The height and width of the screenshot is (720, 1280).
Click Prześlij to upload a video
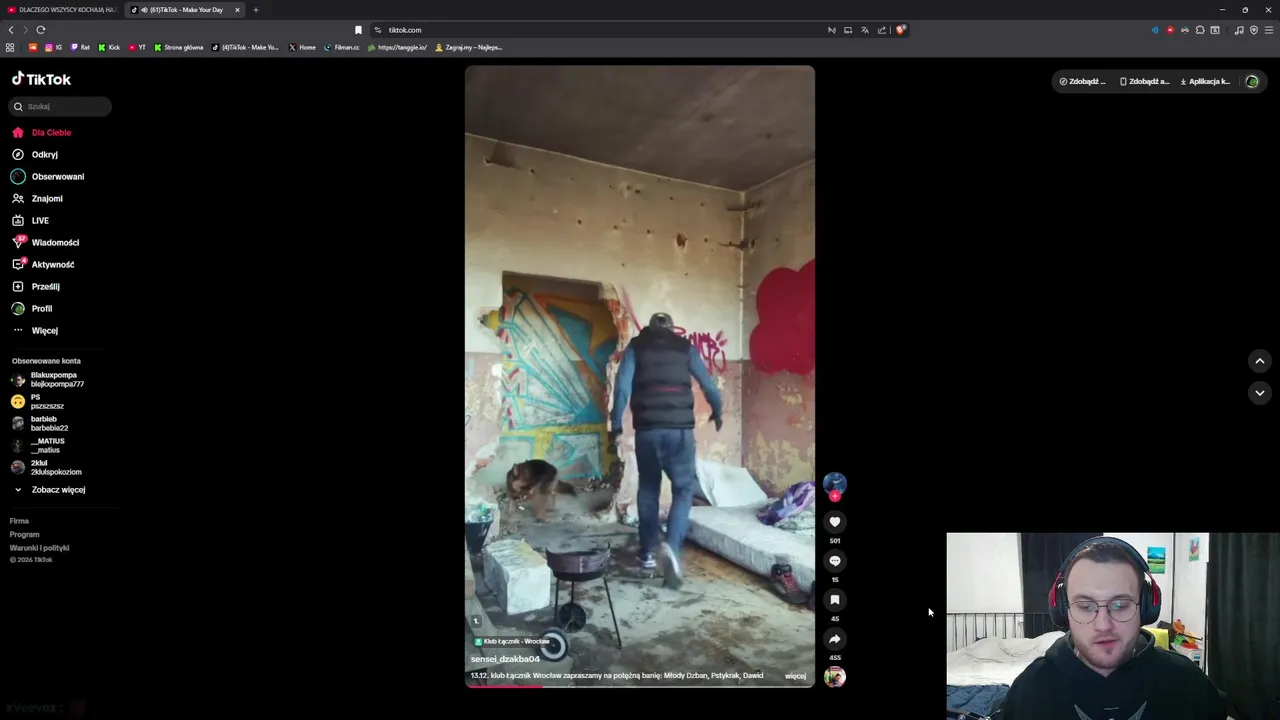36,286
